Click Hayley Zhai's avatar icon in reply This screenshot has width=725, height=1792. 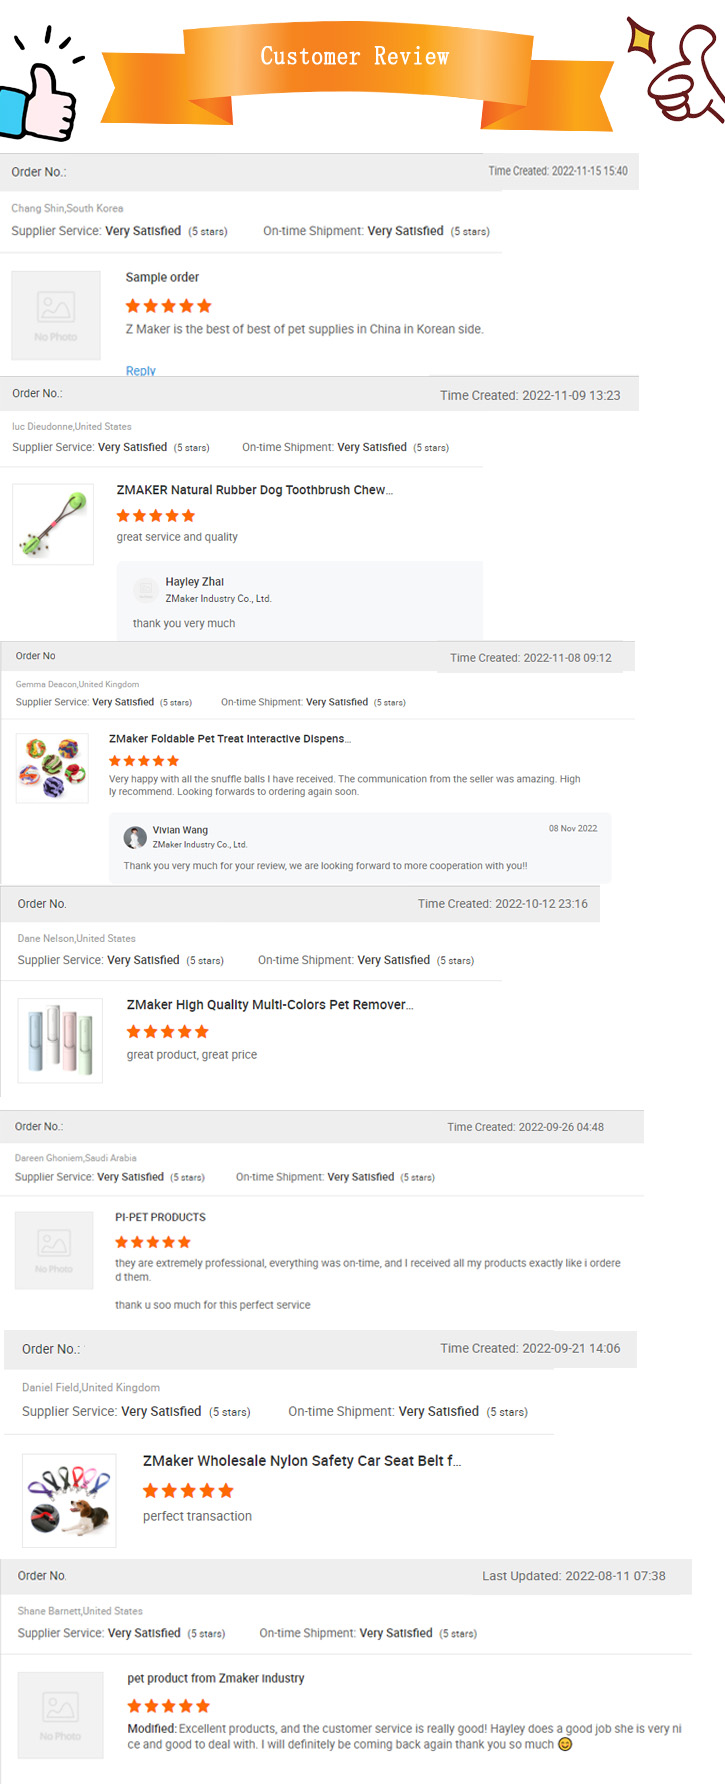(x=146, y=589)
